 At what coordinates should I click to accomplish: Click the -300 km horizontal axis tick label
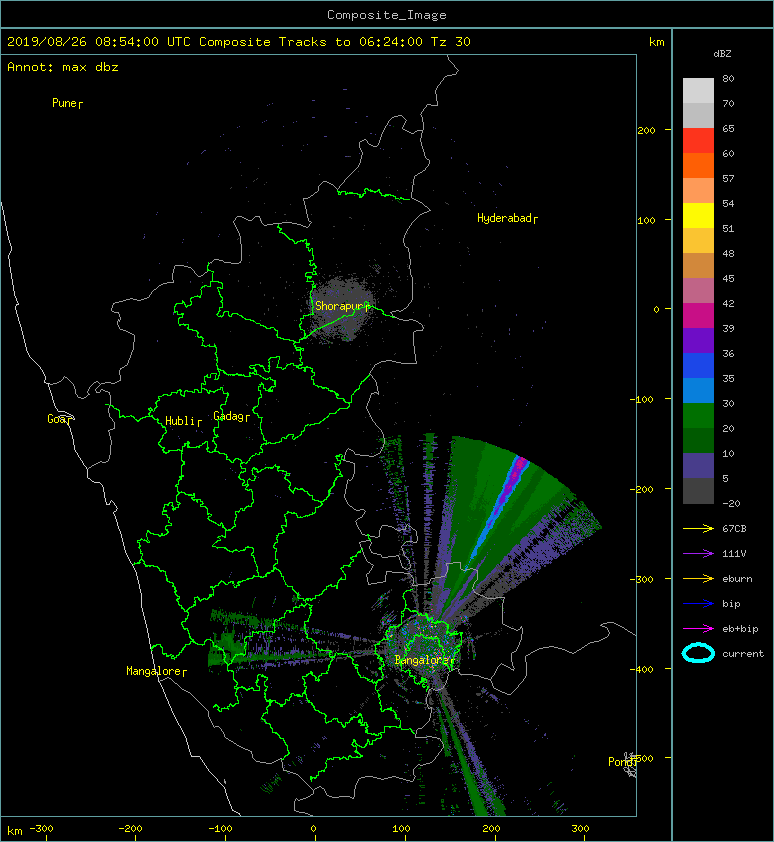[41, 829]
